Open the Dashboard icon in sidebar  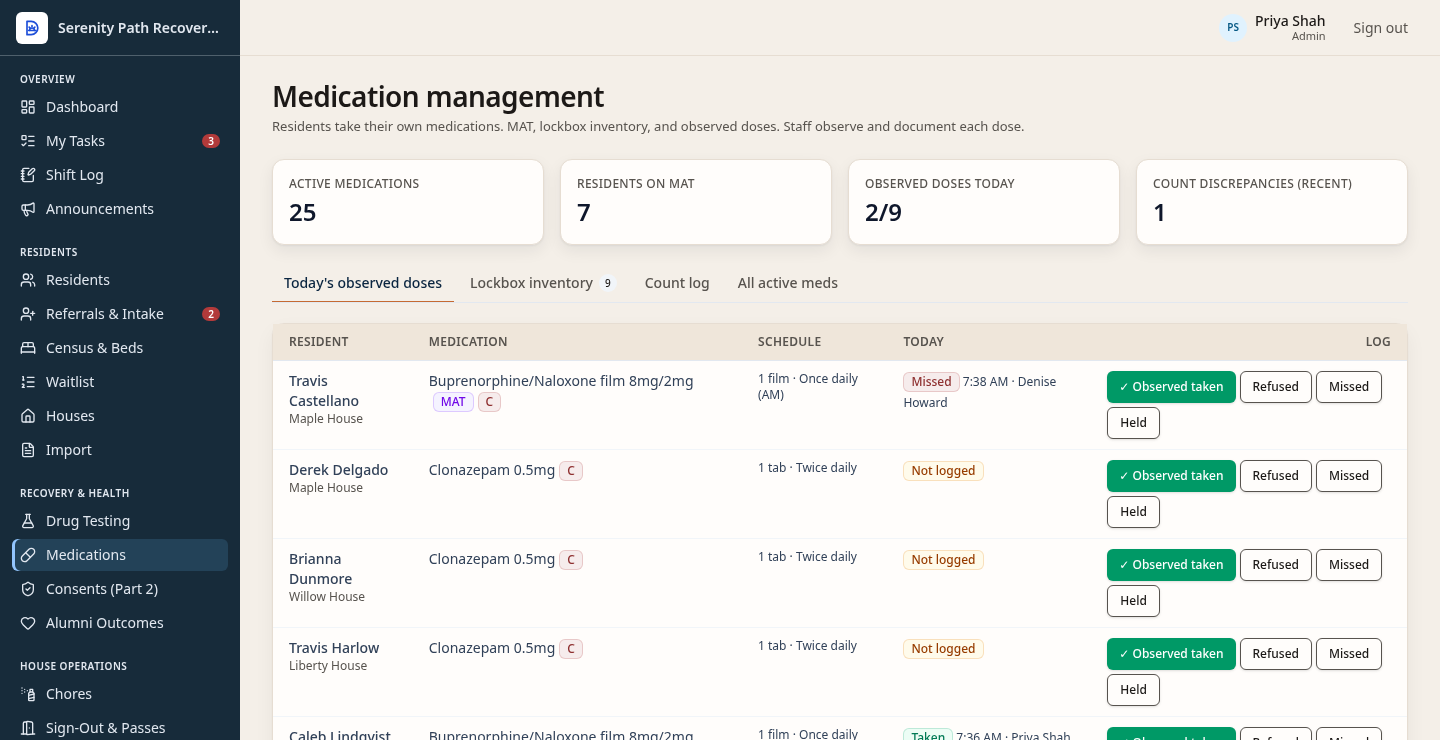tap(28, 107)
